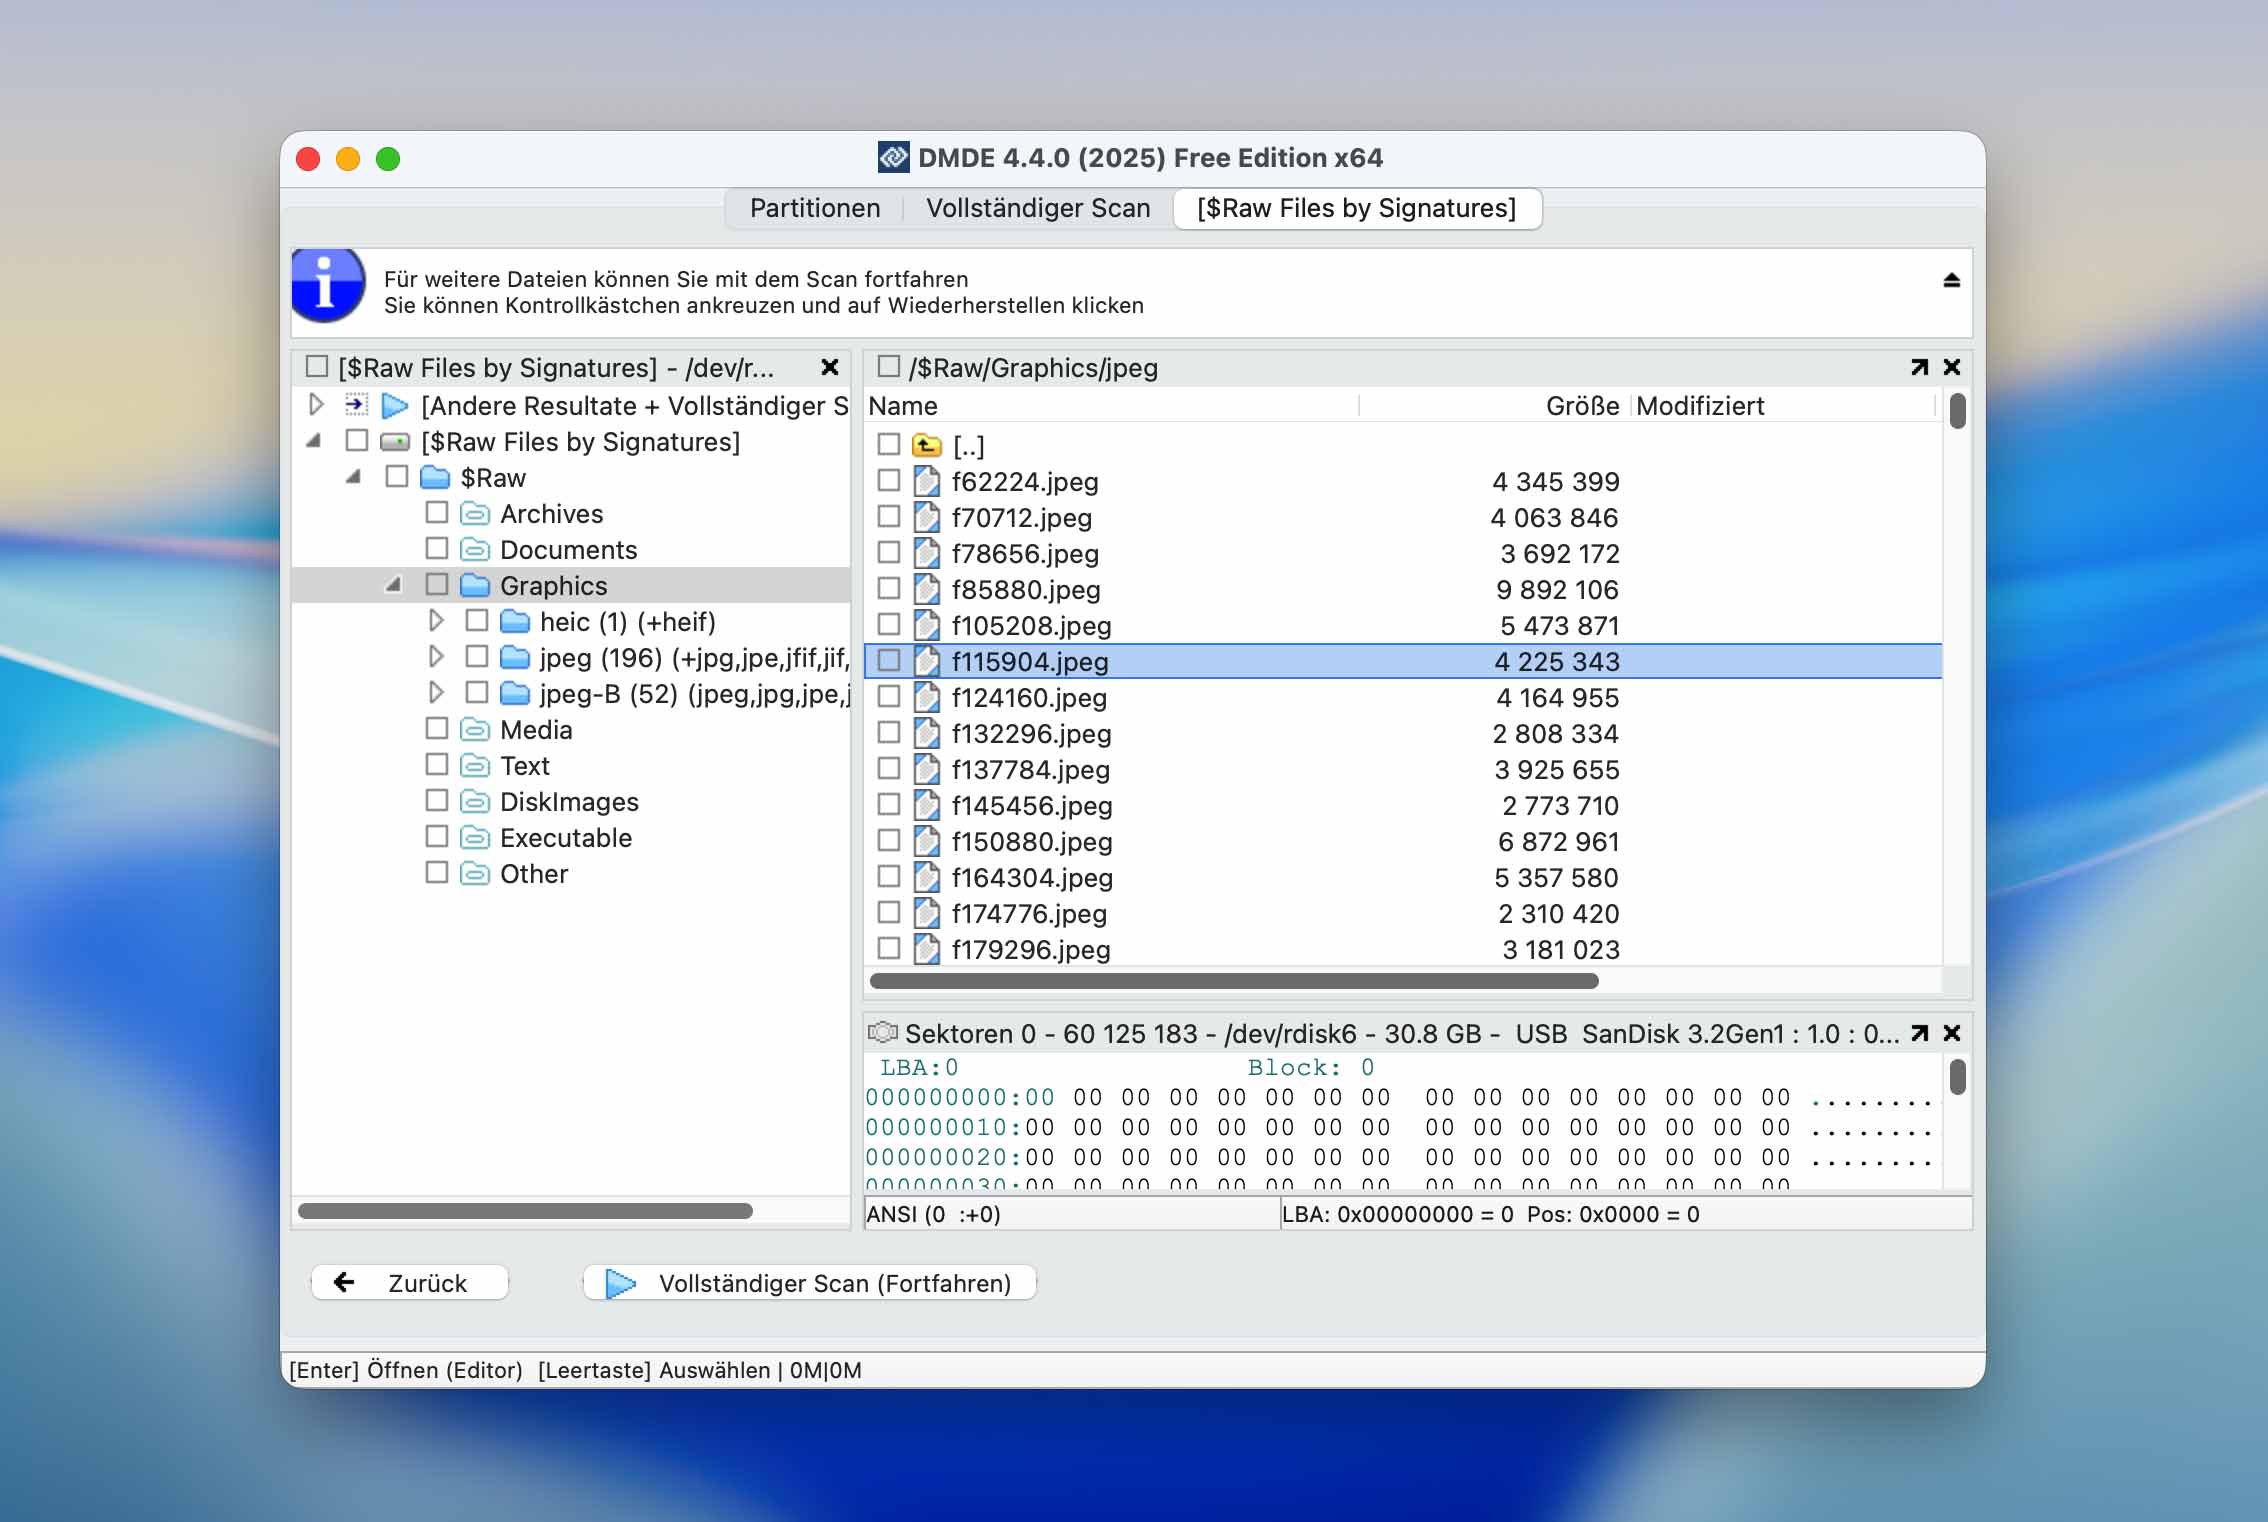Viewport: 2268px width, 1522px height.
Task: Collapse the Graphics tree branch
Action: 395,585
